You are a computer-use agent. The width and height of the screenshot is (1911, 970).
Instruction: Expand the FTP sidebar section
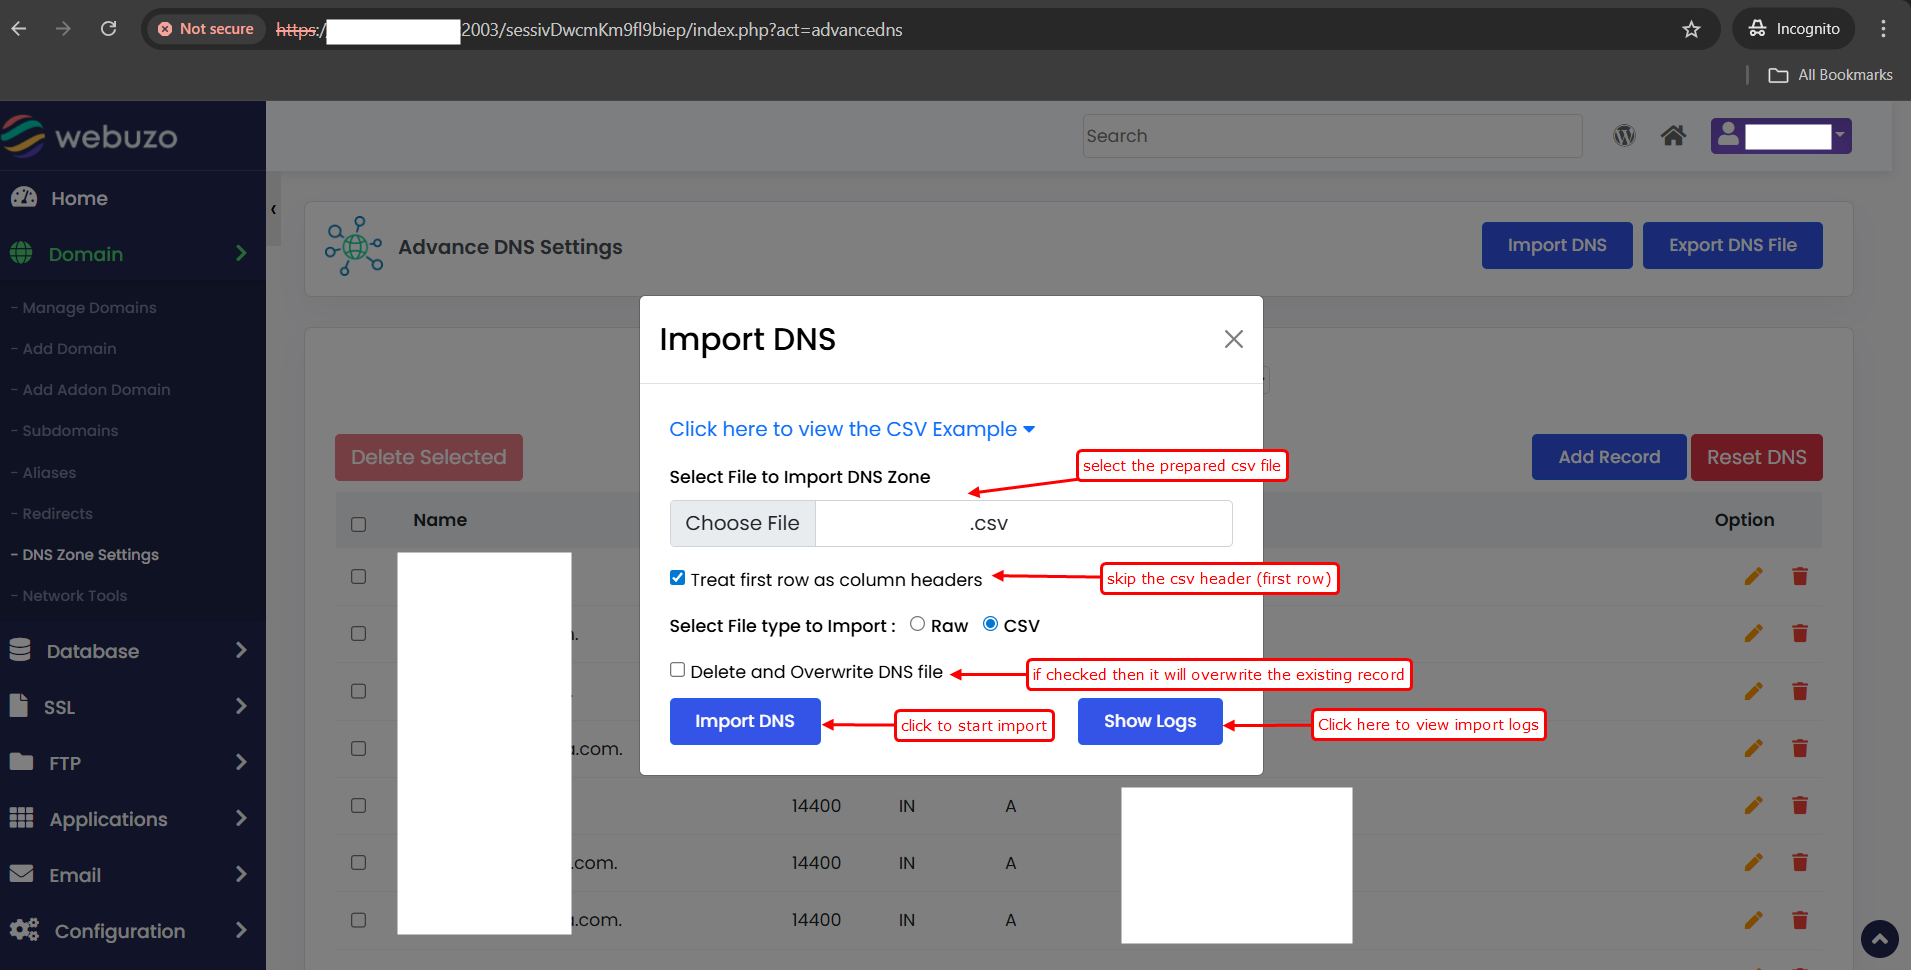pos(133,763)
